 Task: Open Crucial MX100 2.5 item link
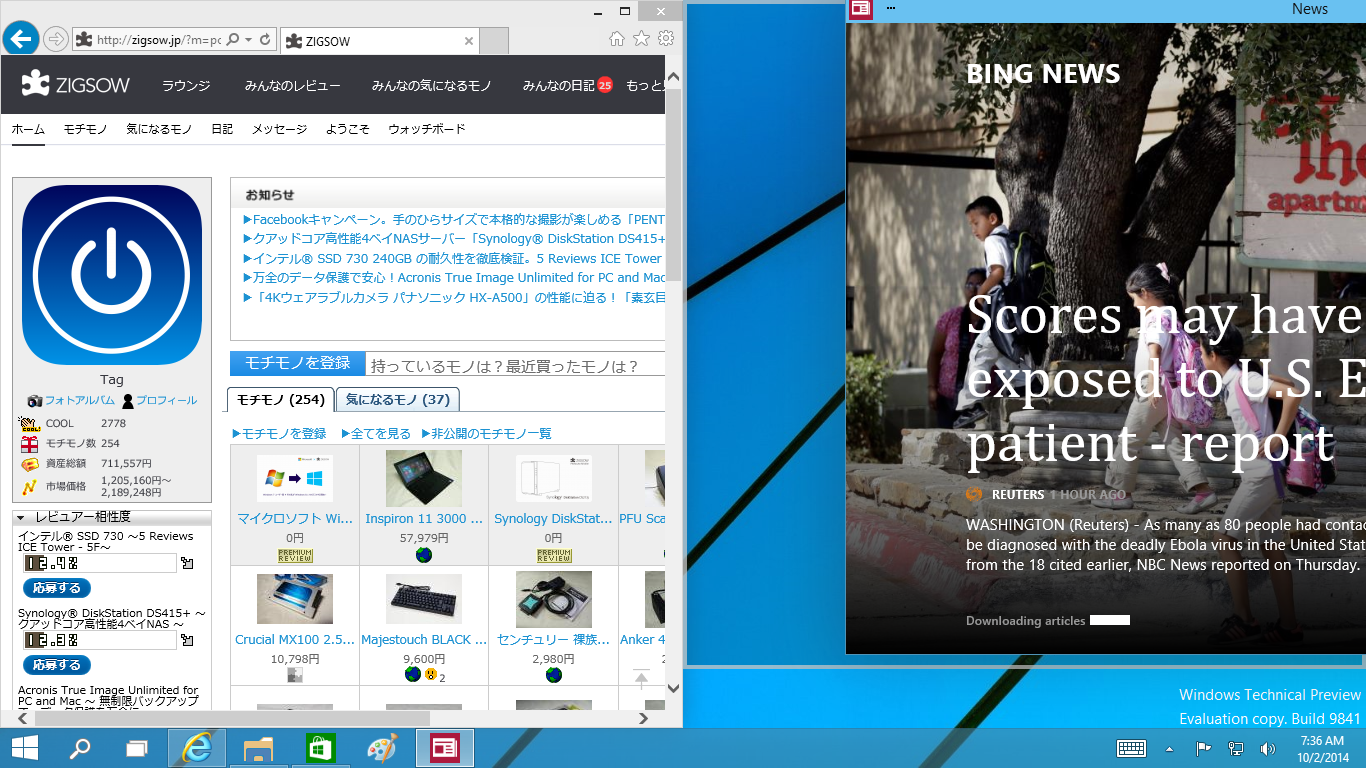295,640
